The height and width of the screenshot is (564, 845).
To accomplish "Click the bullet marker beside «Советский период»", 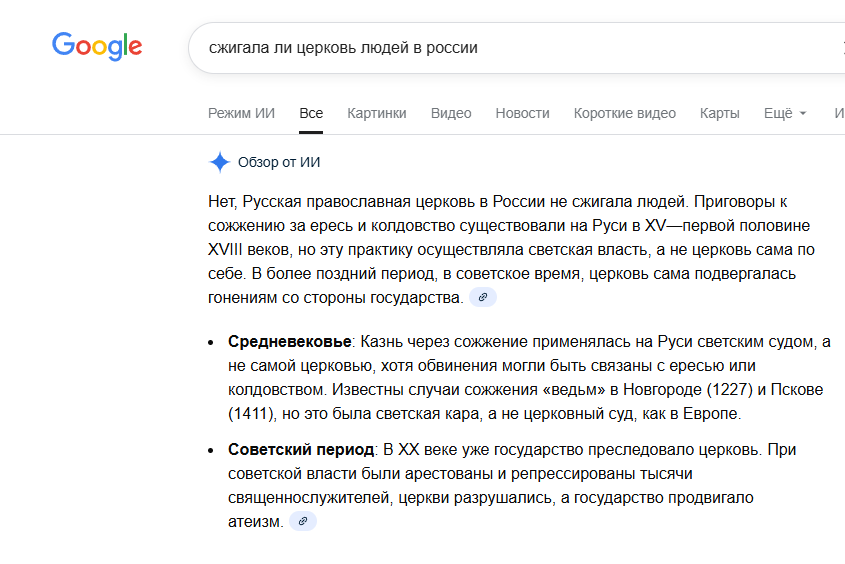I will (x=211, y=451).
